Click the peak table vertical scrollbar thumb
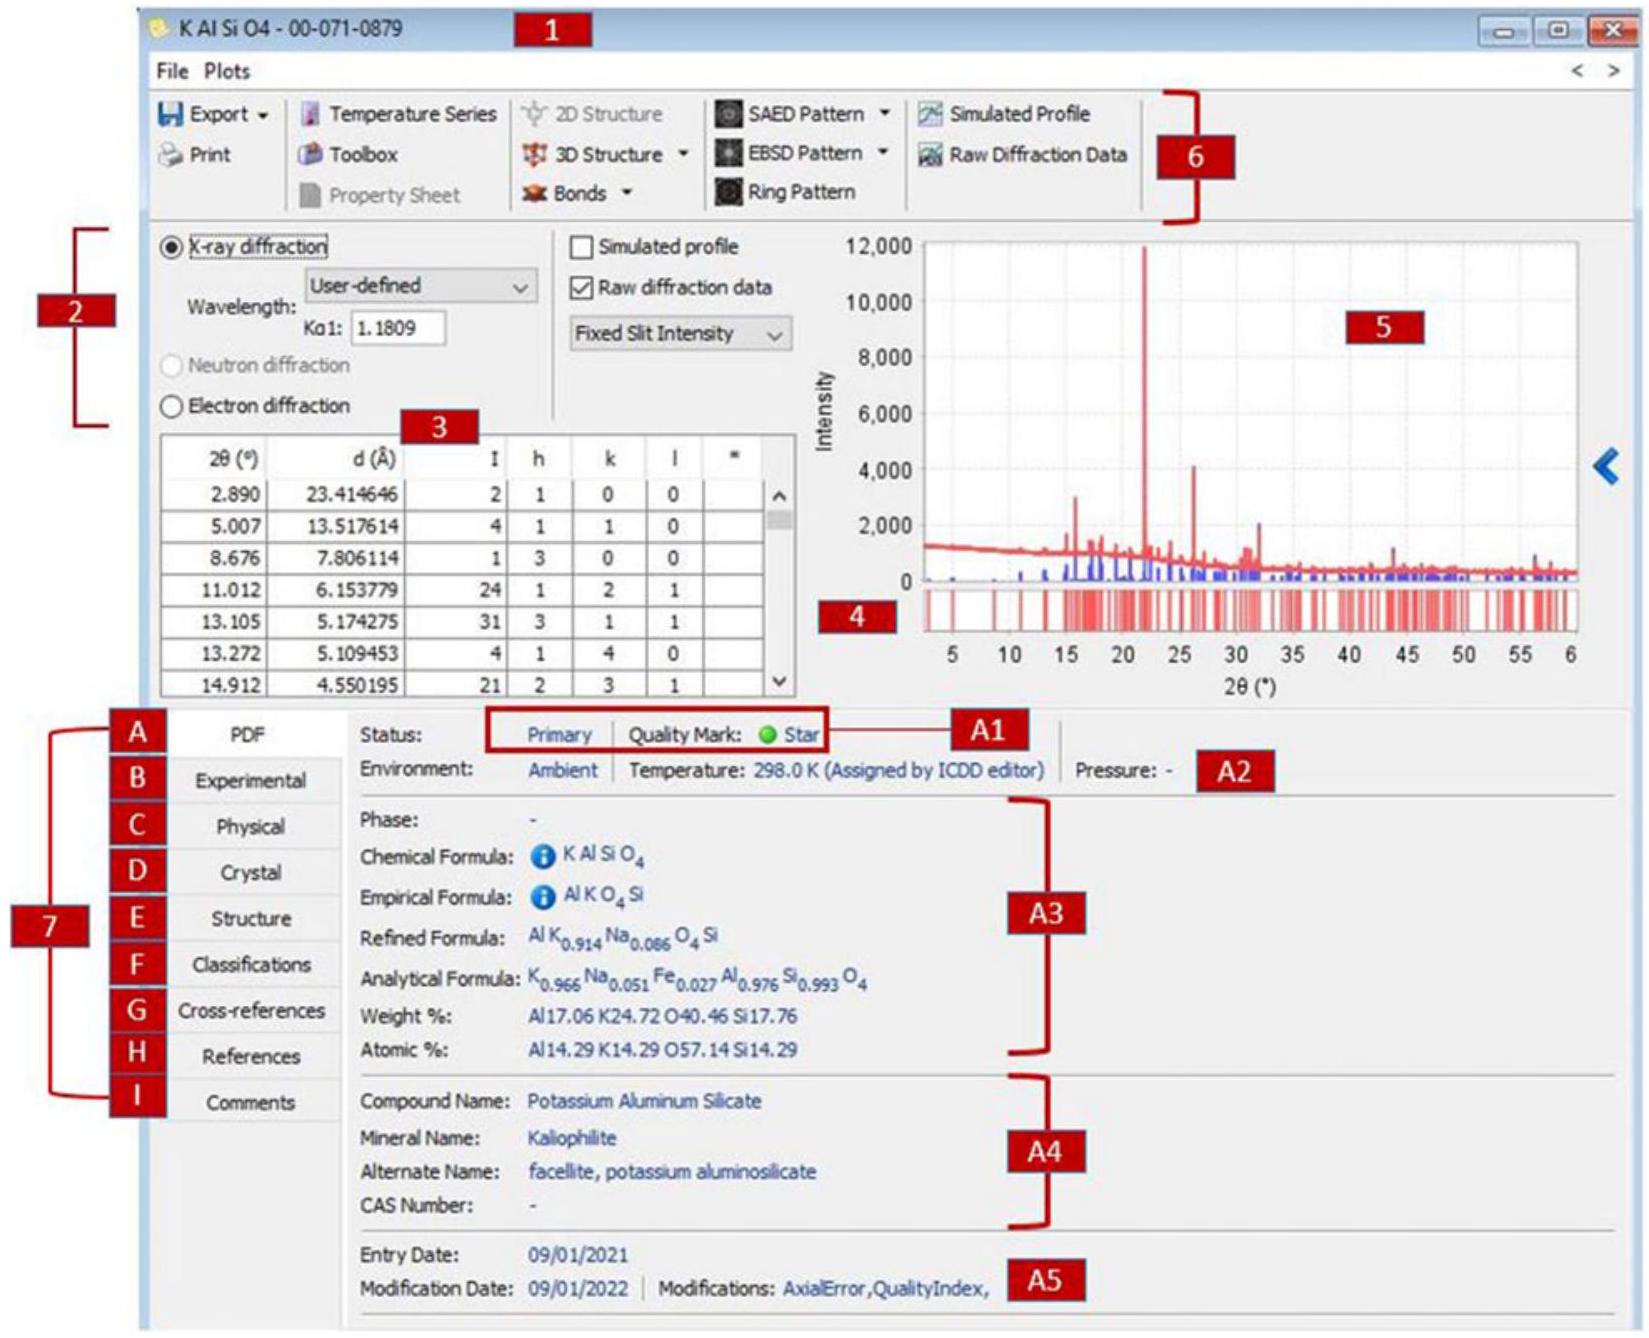1649x1338 pixels. coord(779,520)
